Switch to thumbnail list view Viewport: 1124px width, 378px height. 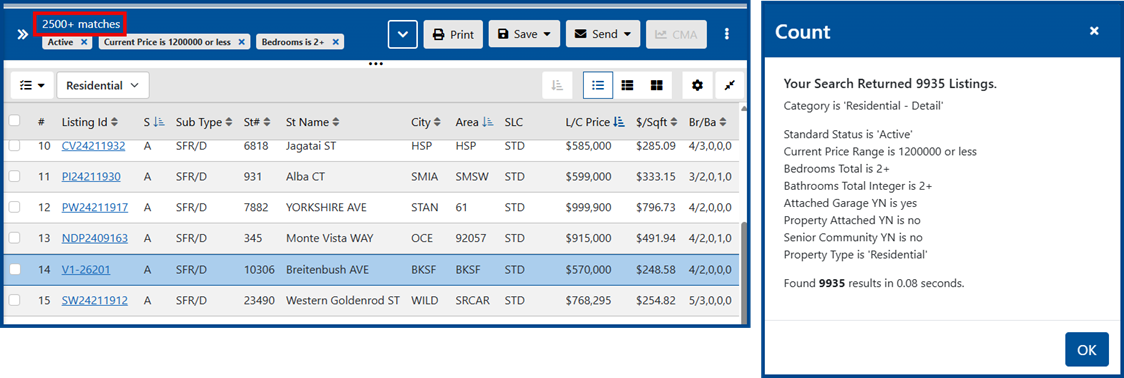click(x=627, y=85)
